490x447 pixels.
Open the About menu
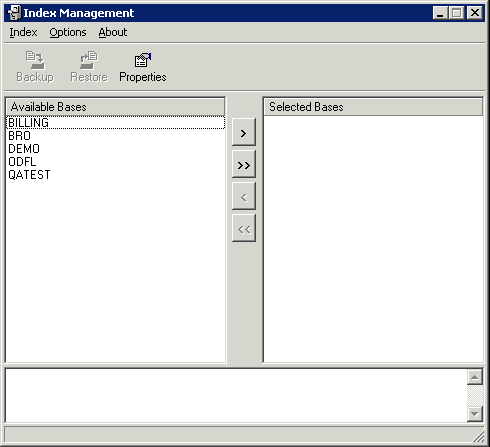(x=113, y=32)
